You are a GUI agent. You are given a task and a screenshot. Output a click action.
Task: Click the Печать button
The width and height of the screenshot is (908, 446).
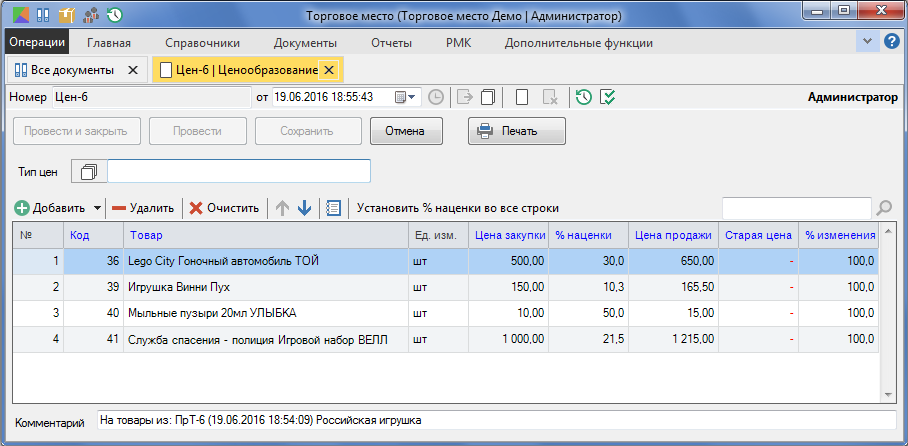coord(517,131)
